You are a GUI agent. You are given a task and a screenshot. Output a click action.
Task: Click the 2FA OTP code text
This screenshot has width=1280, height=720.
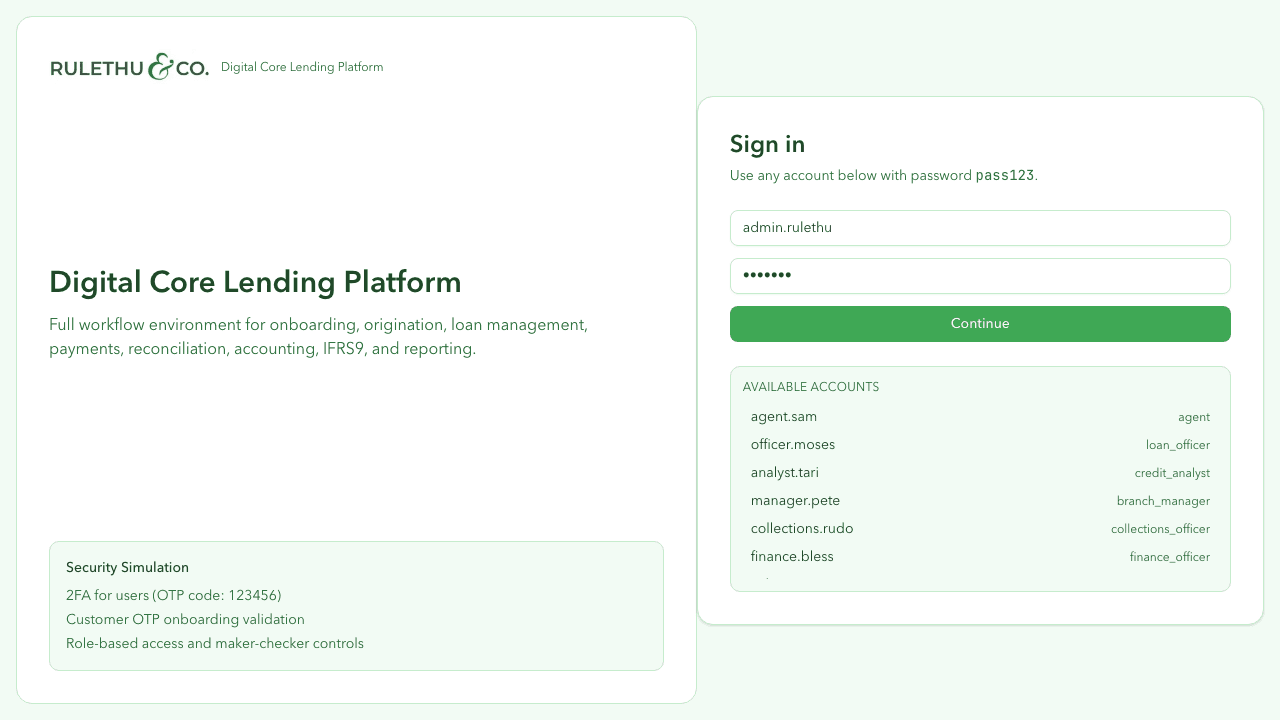(174, 595)
